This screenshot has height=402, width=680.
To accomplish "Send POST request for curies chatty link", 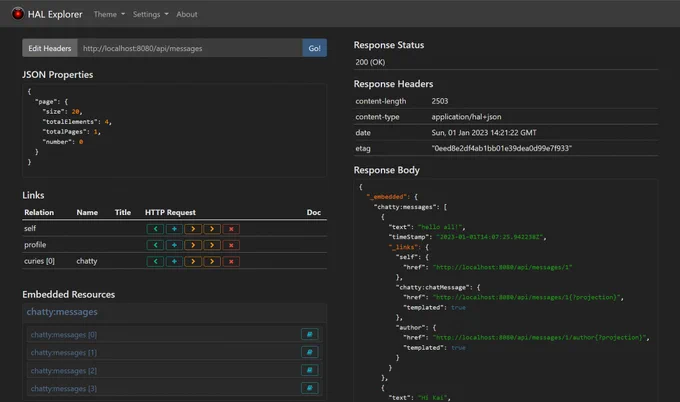I will click(x=174, y=261).
